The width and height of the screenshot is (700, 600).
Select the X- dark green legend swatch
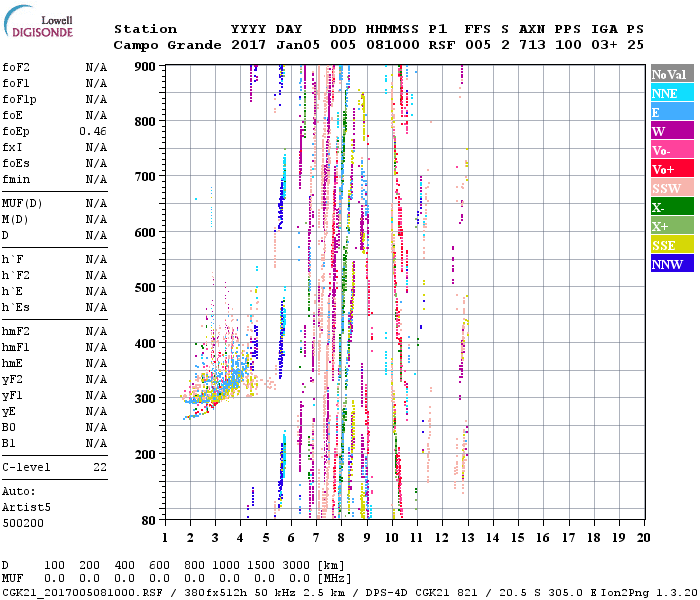[672, 207]
